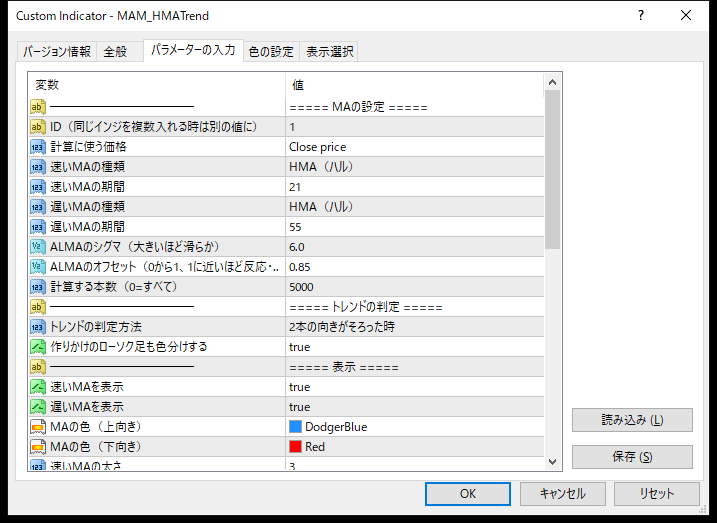Click the scrollbar up arrow

pyautogui.click(x=552, y=82)
